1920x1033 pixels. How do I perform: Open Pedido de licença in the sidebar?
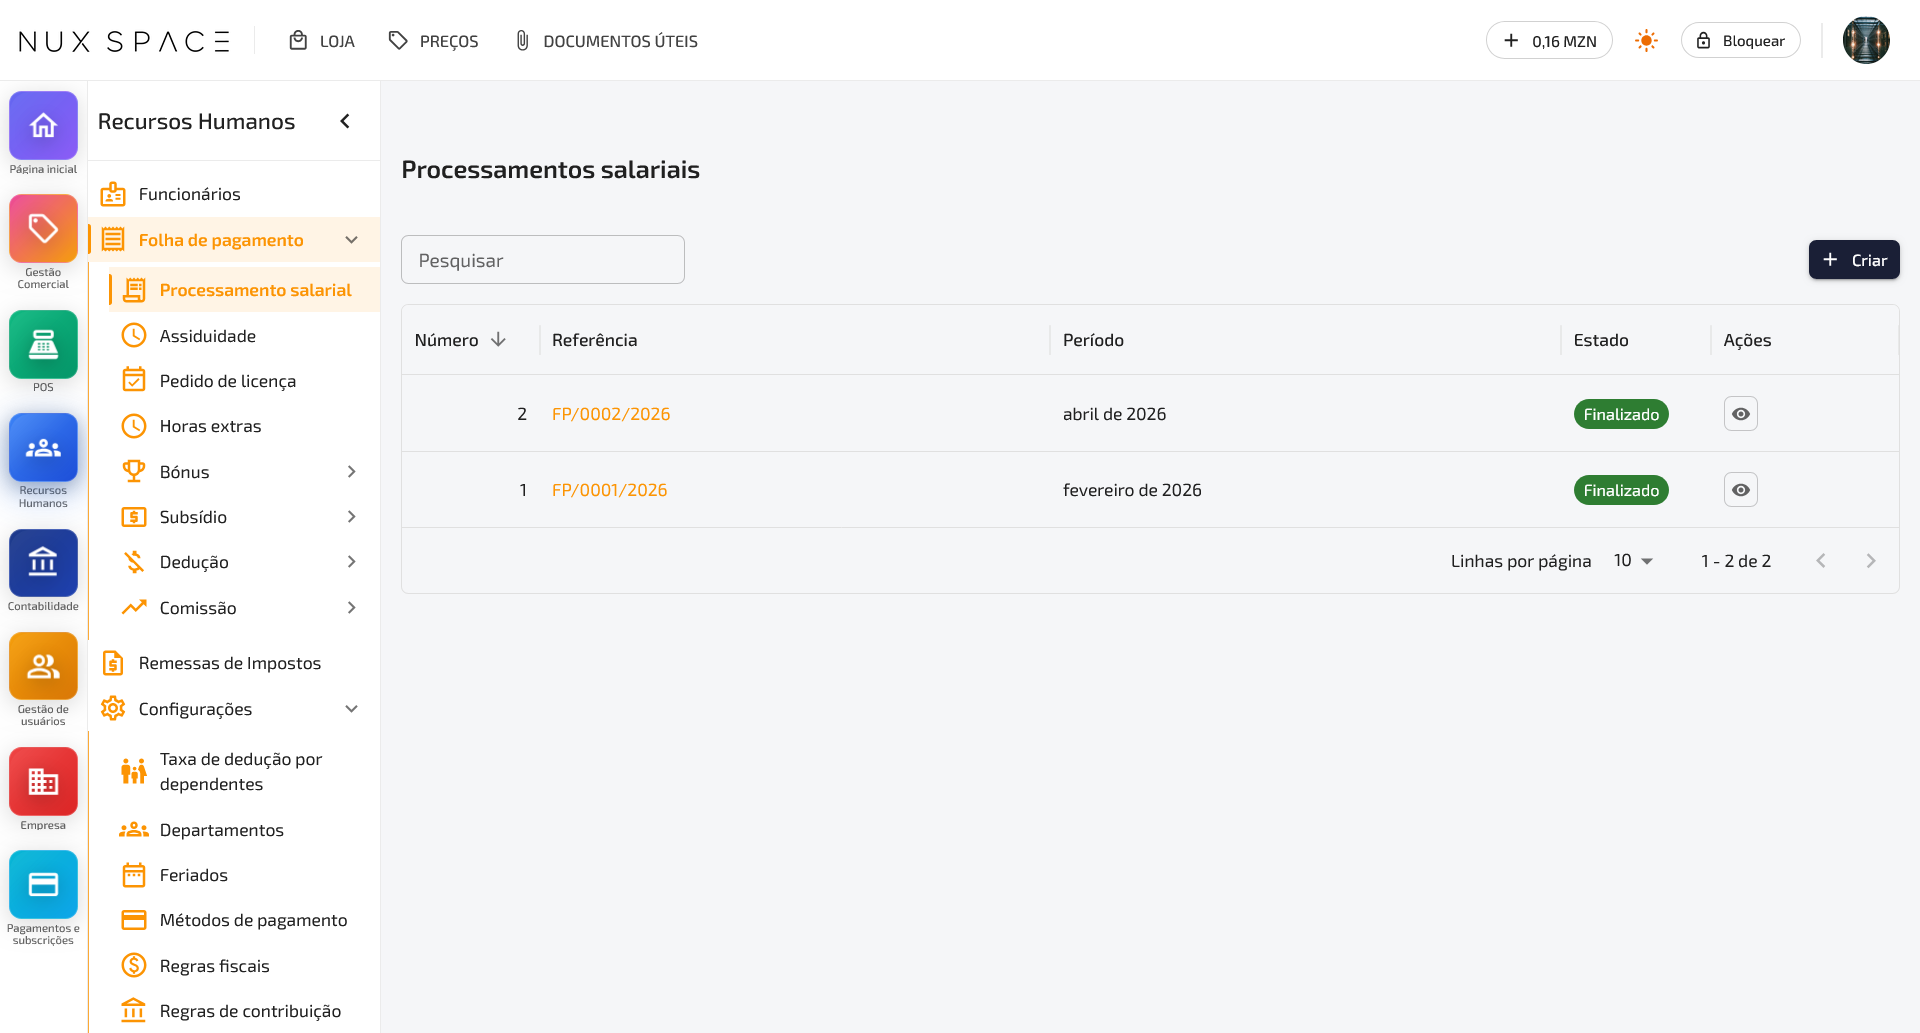pos(244,381)
